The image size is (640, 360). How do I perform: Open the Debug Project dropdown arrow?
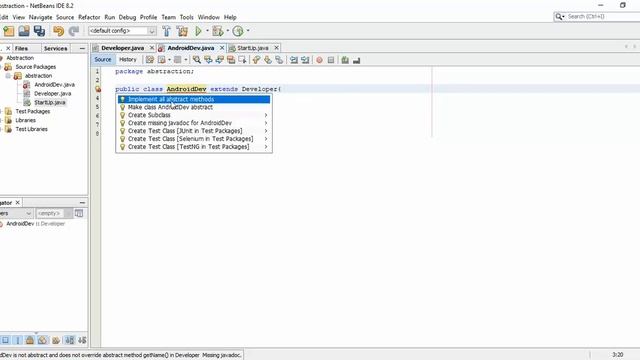click(x=228, y=31)
